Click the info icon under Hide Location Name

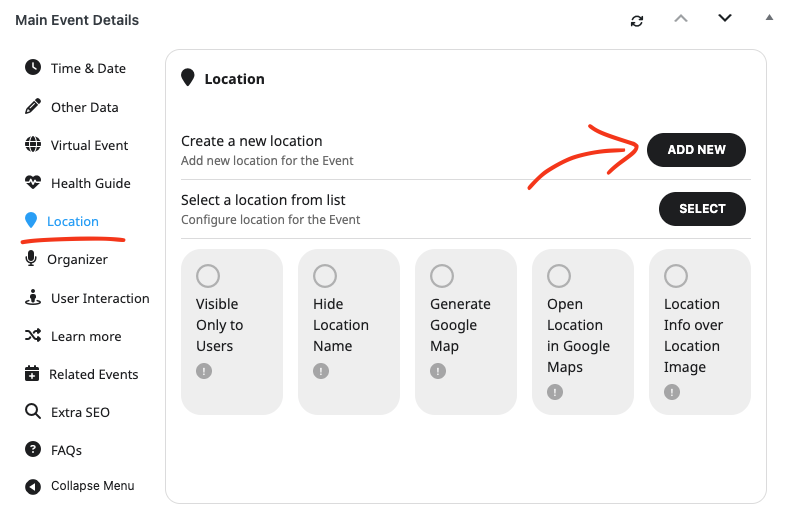click(x=321, y=371)
